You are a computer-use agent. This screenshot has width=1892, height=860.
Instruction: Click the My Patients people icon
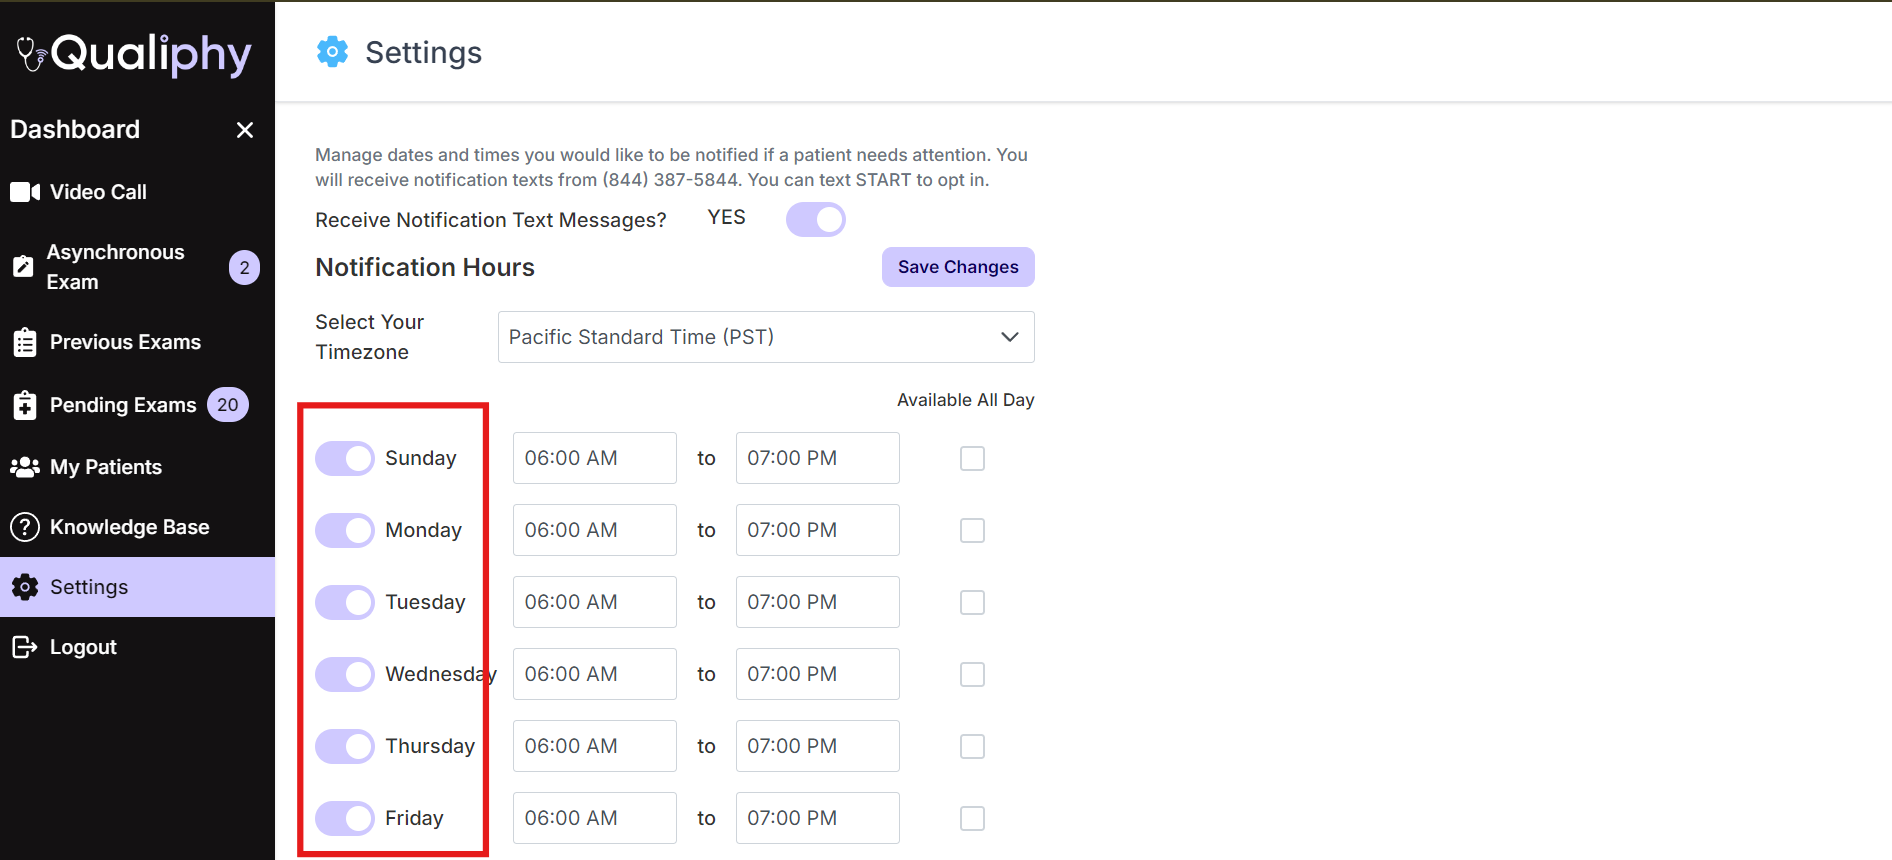(25, 467)
